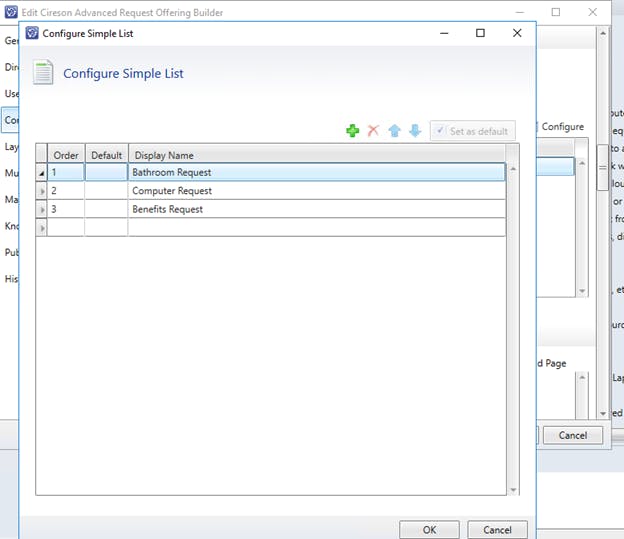Click the green plus add item icon

coord(352,131)
